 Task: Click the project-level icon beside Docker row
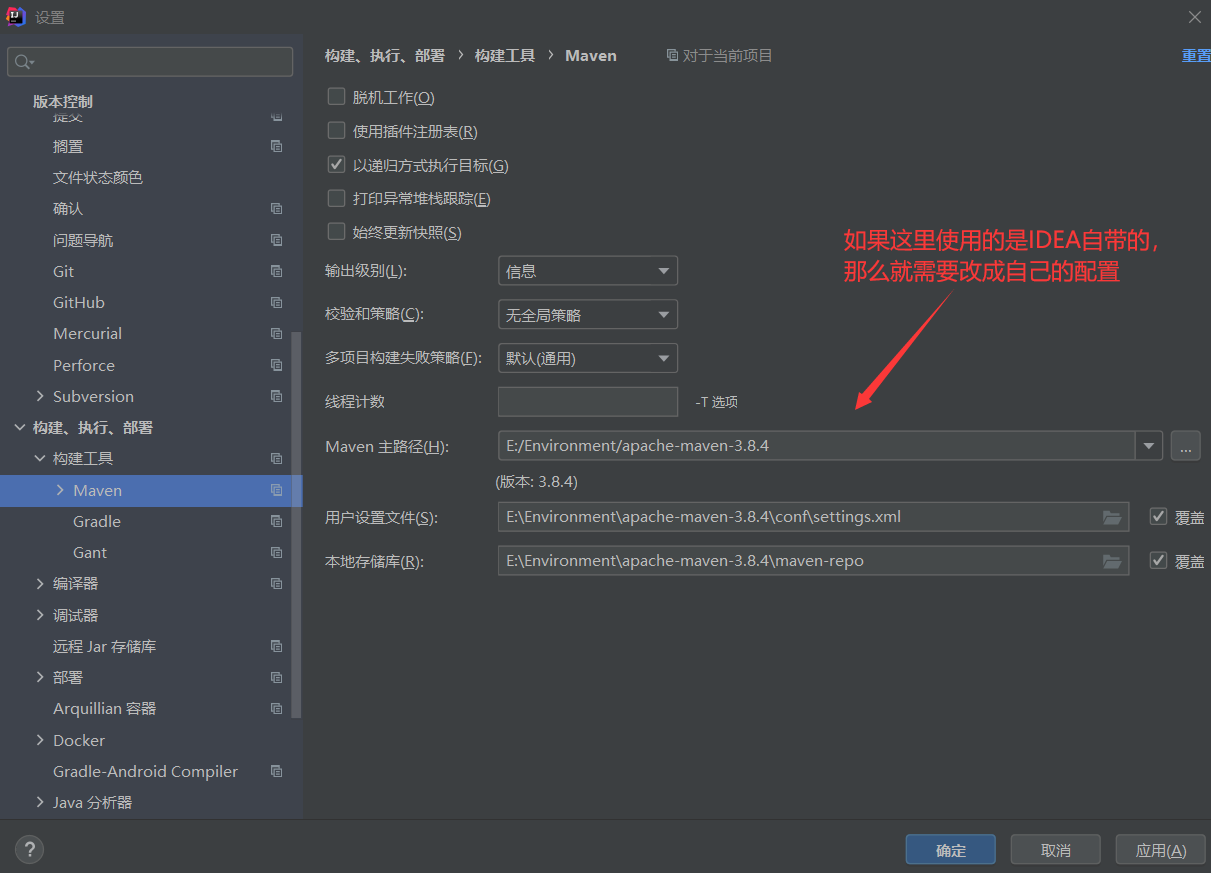click(277, 740)
